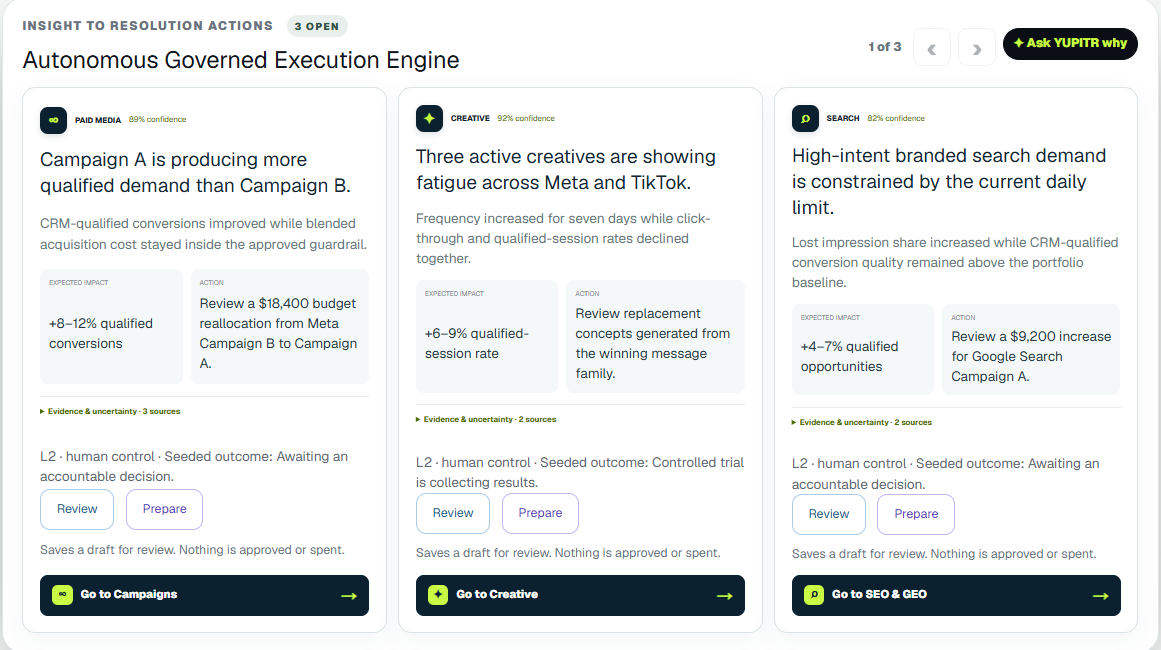
Task: Expand Evidence & uncertainty · 3 sources
Action: (110, 411)
